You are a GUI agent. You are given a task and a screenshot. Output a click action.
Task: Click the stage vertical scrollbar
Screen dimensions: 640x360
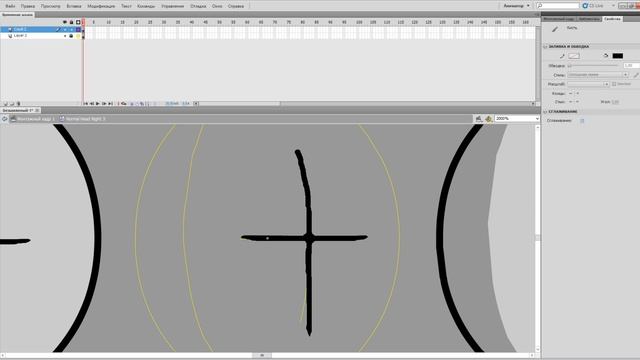pos(538,238)
